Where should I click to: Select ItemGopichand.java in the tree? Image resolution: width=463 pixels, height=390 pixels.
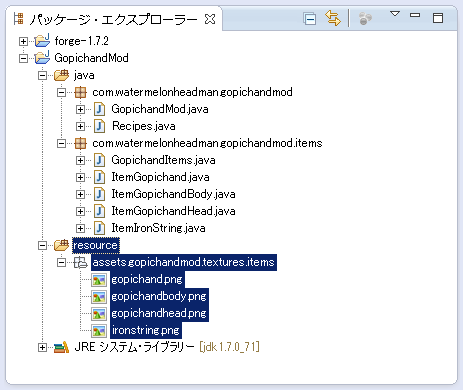(160, 177)
